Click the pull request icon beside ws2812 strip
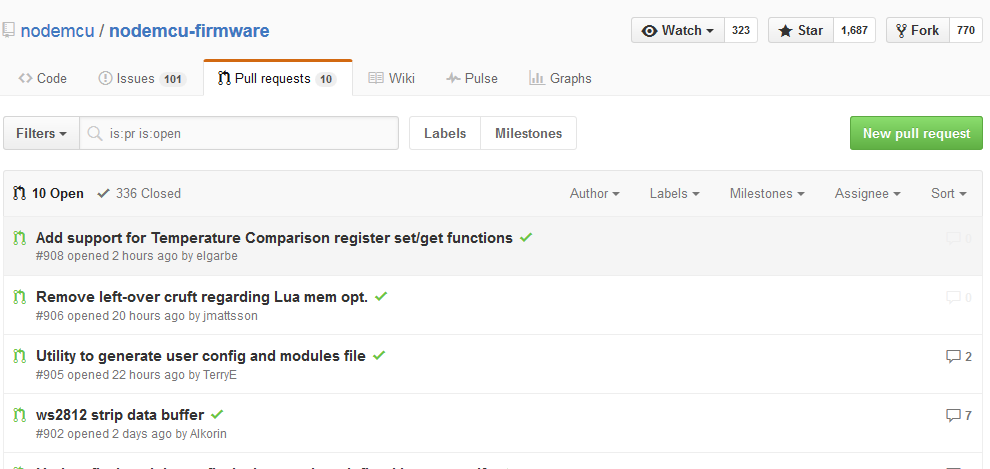The width and height of the screenshot is (990, 469). click(20, 415)
